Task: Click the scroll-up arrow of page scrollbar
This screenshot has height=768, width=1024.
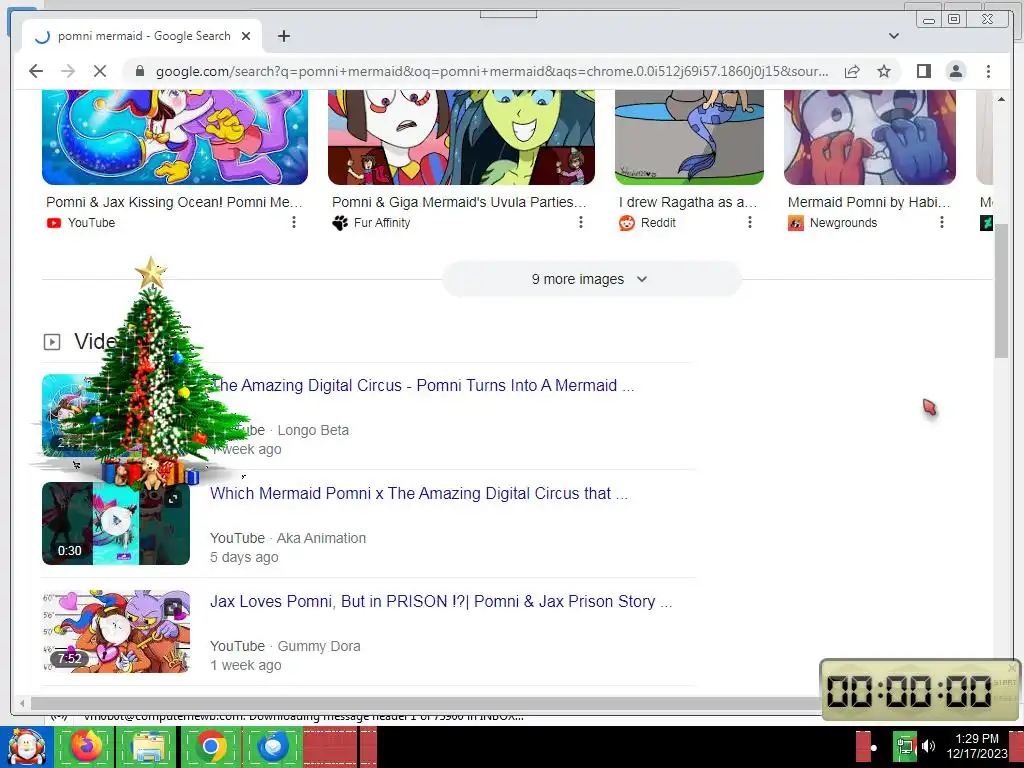Action: [x=1002, y=99]
